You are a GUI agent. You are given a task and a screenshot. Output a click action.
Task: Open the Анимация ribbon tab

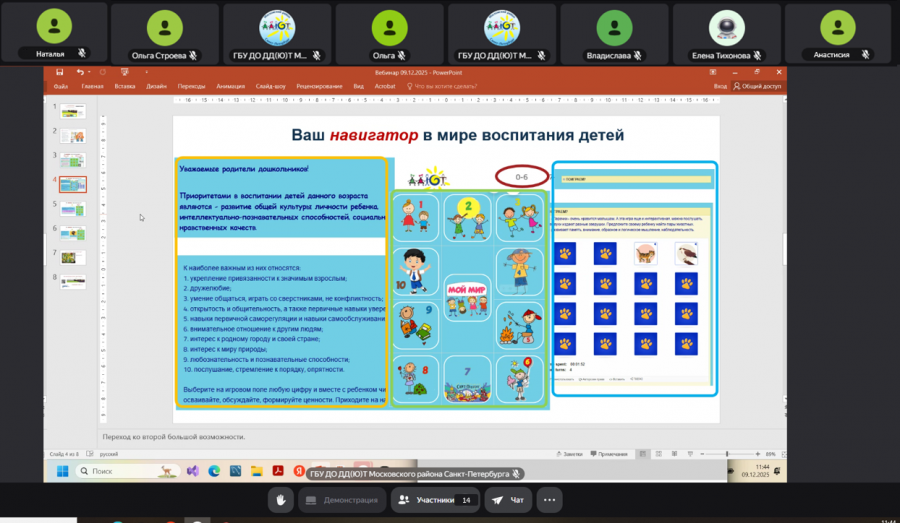(x=230, y=87)
